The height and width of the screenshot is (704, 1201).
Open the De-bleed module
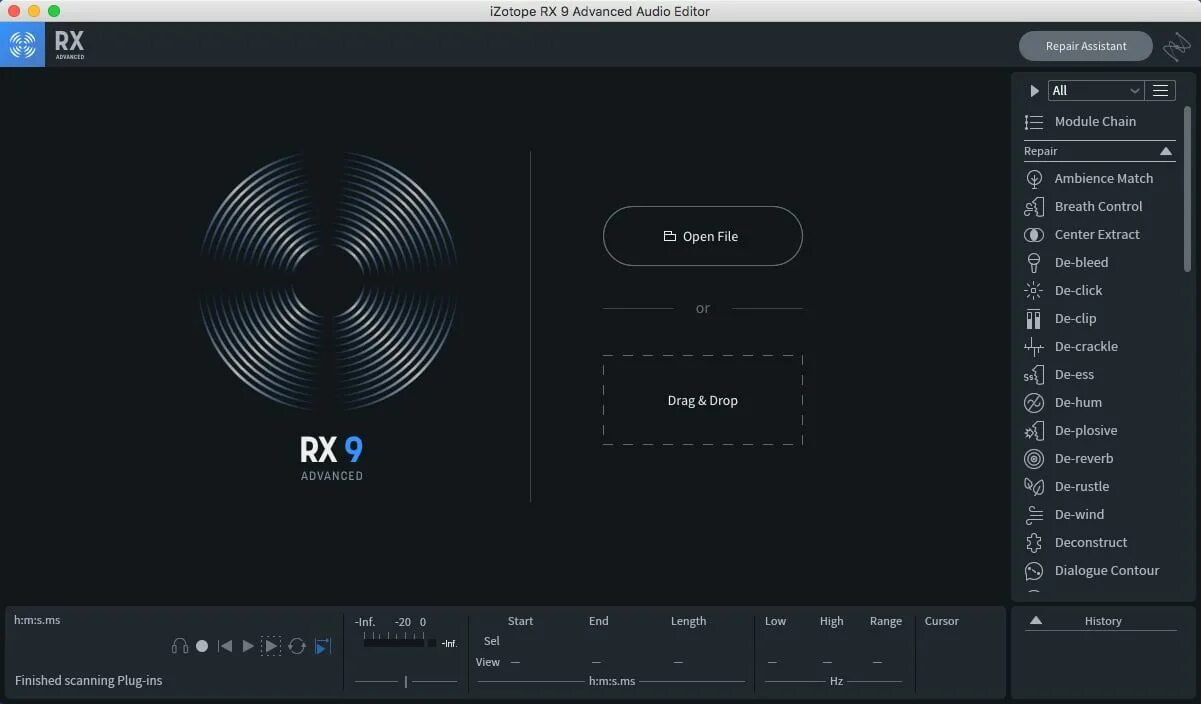1081,263
